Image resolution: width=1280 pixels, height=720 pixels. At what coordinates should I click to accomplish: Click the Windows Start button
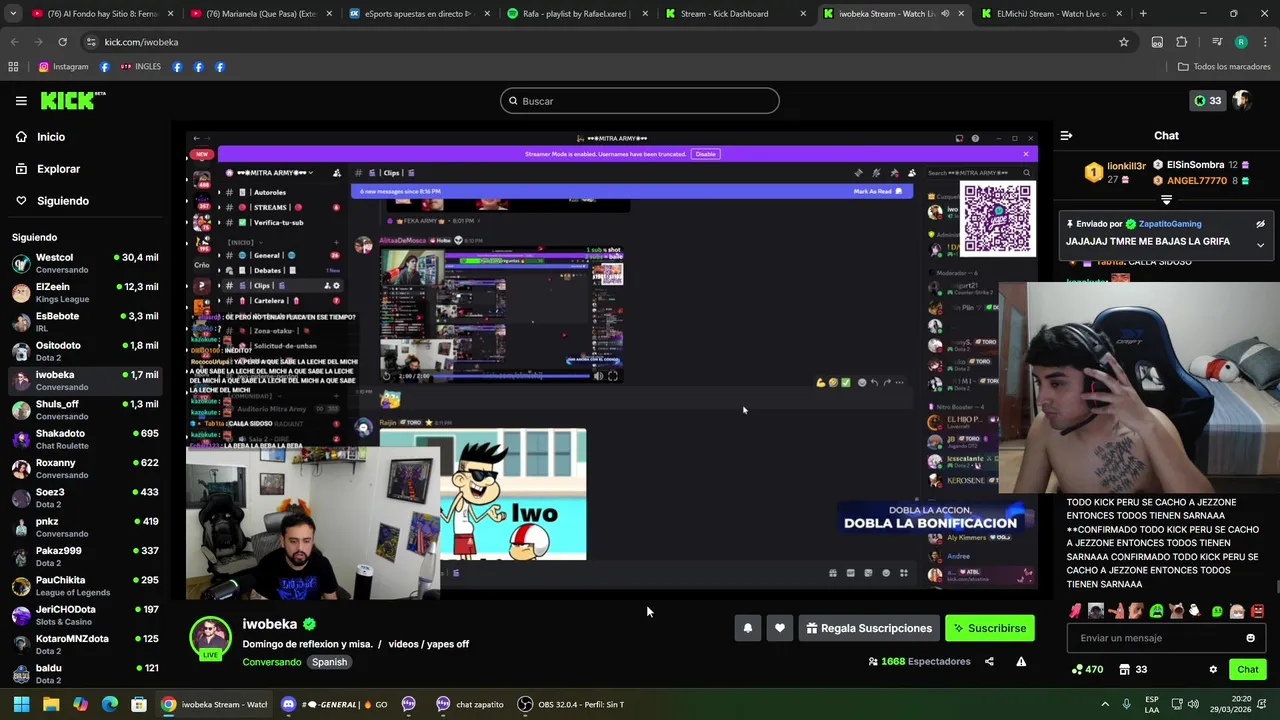coord(21,704)
